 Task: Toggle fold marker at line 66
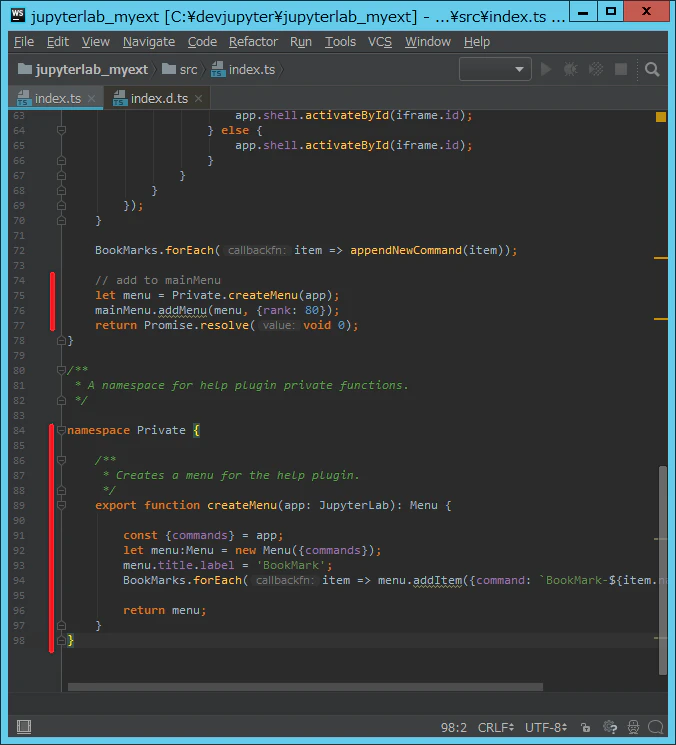(x=61, y=161)
